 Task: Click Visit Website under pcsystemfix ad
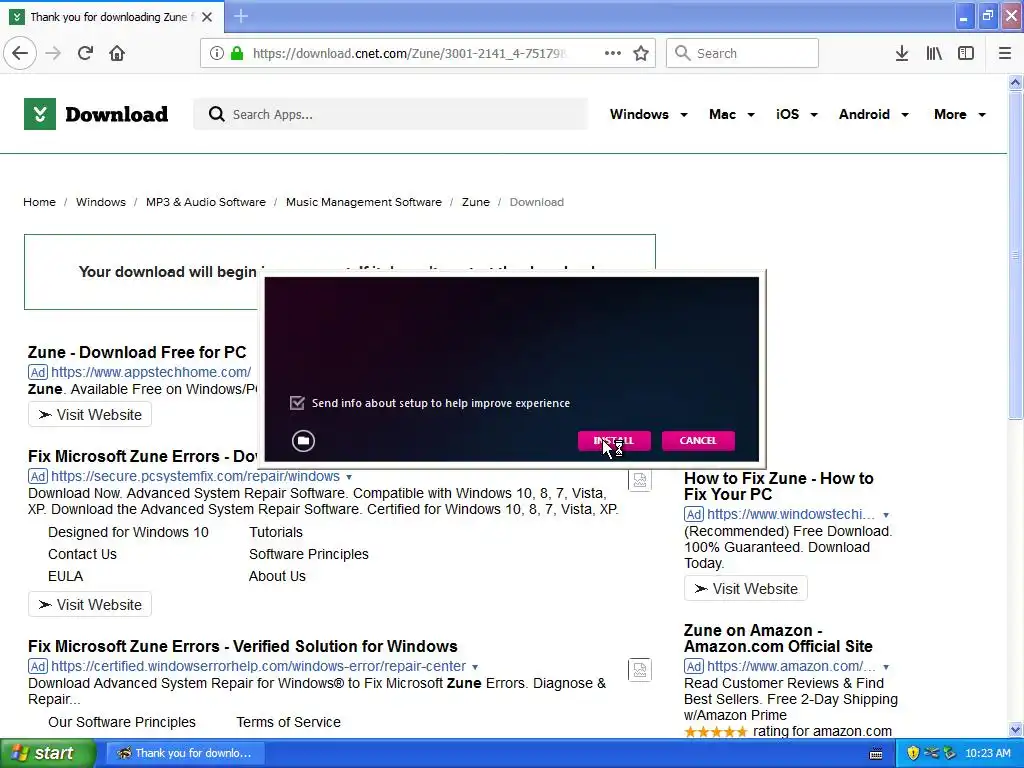point(90,605)
